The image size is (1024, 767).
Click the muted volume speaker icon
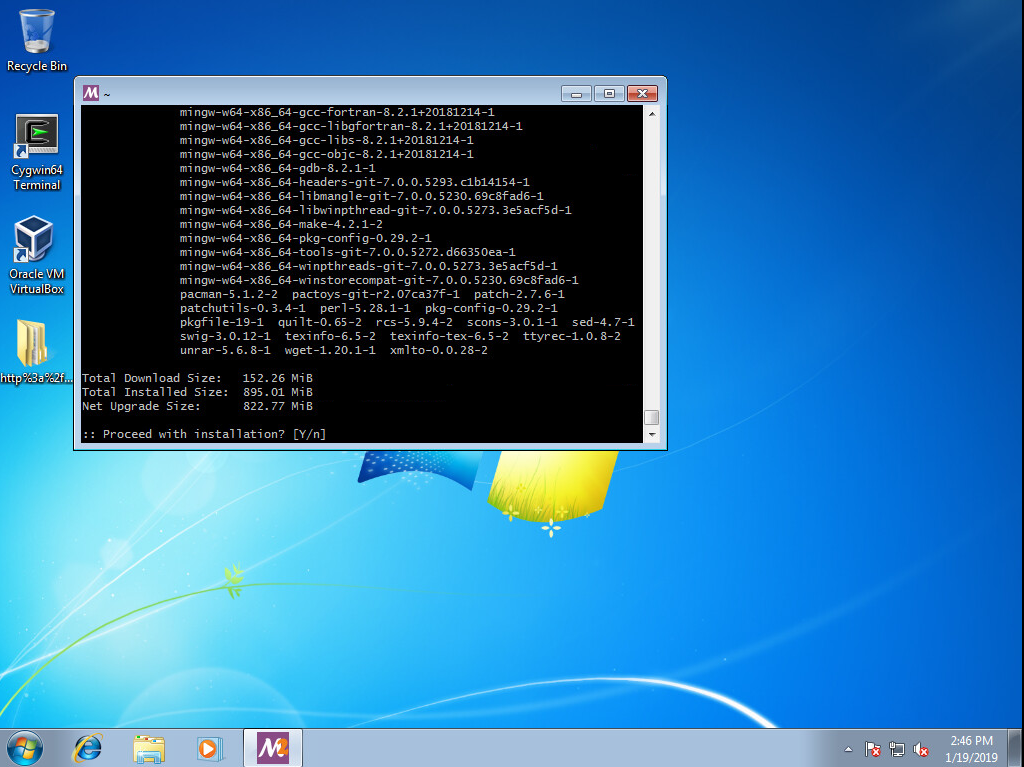[x=921, y=749]
